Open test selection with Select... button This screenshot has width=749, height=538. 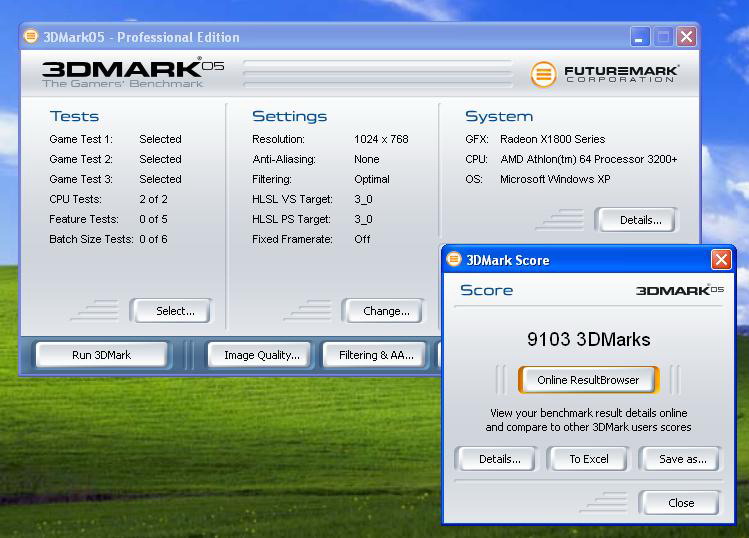[175, 311]
